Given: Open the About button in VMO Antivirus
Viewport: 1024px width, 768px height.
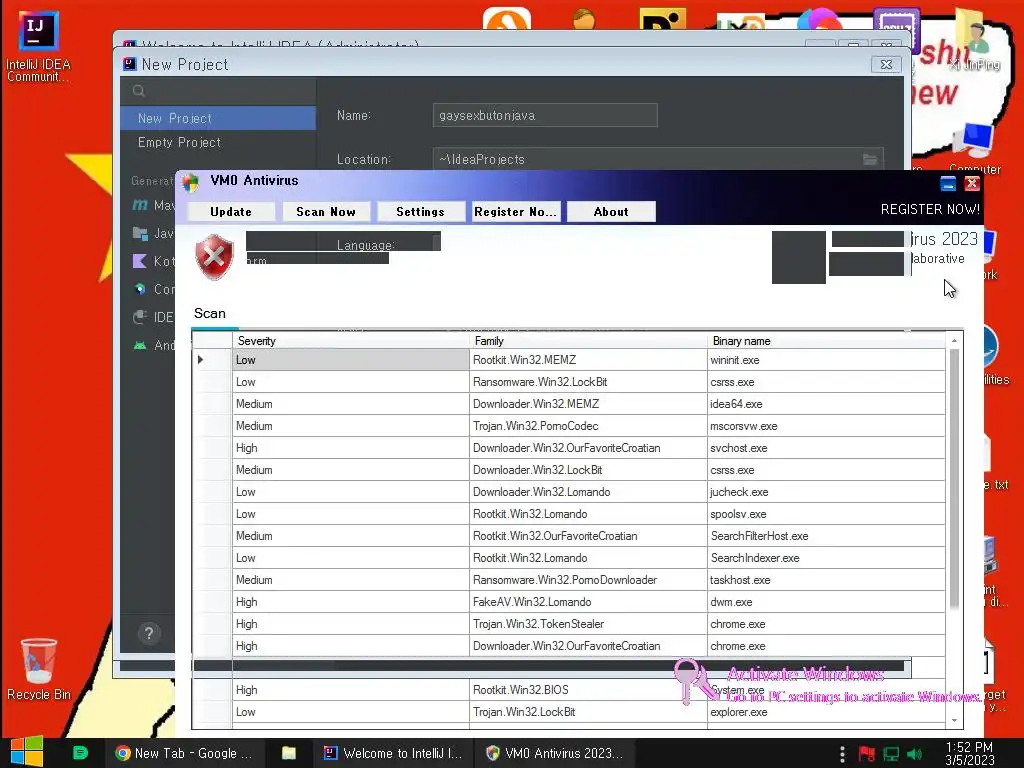Looking at the screenshot, I should (611, 212).
